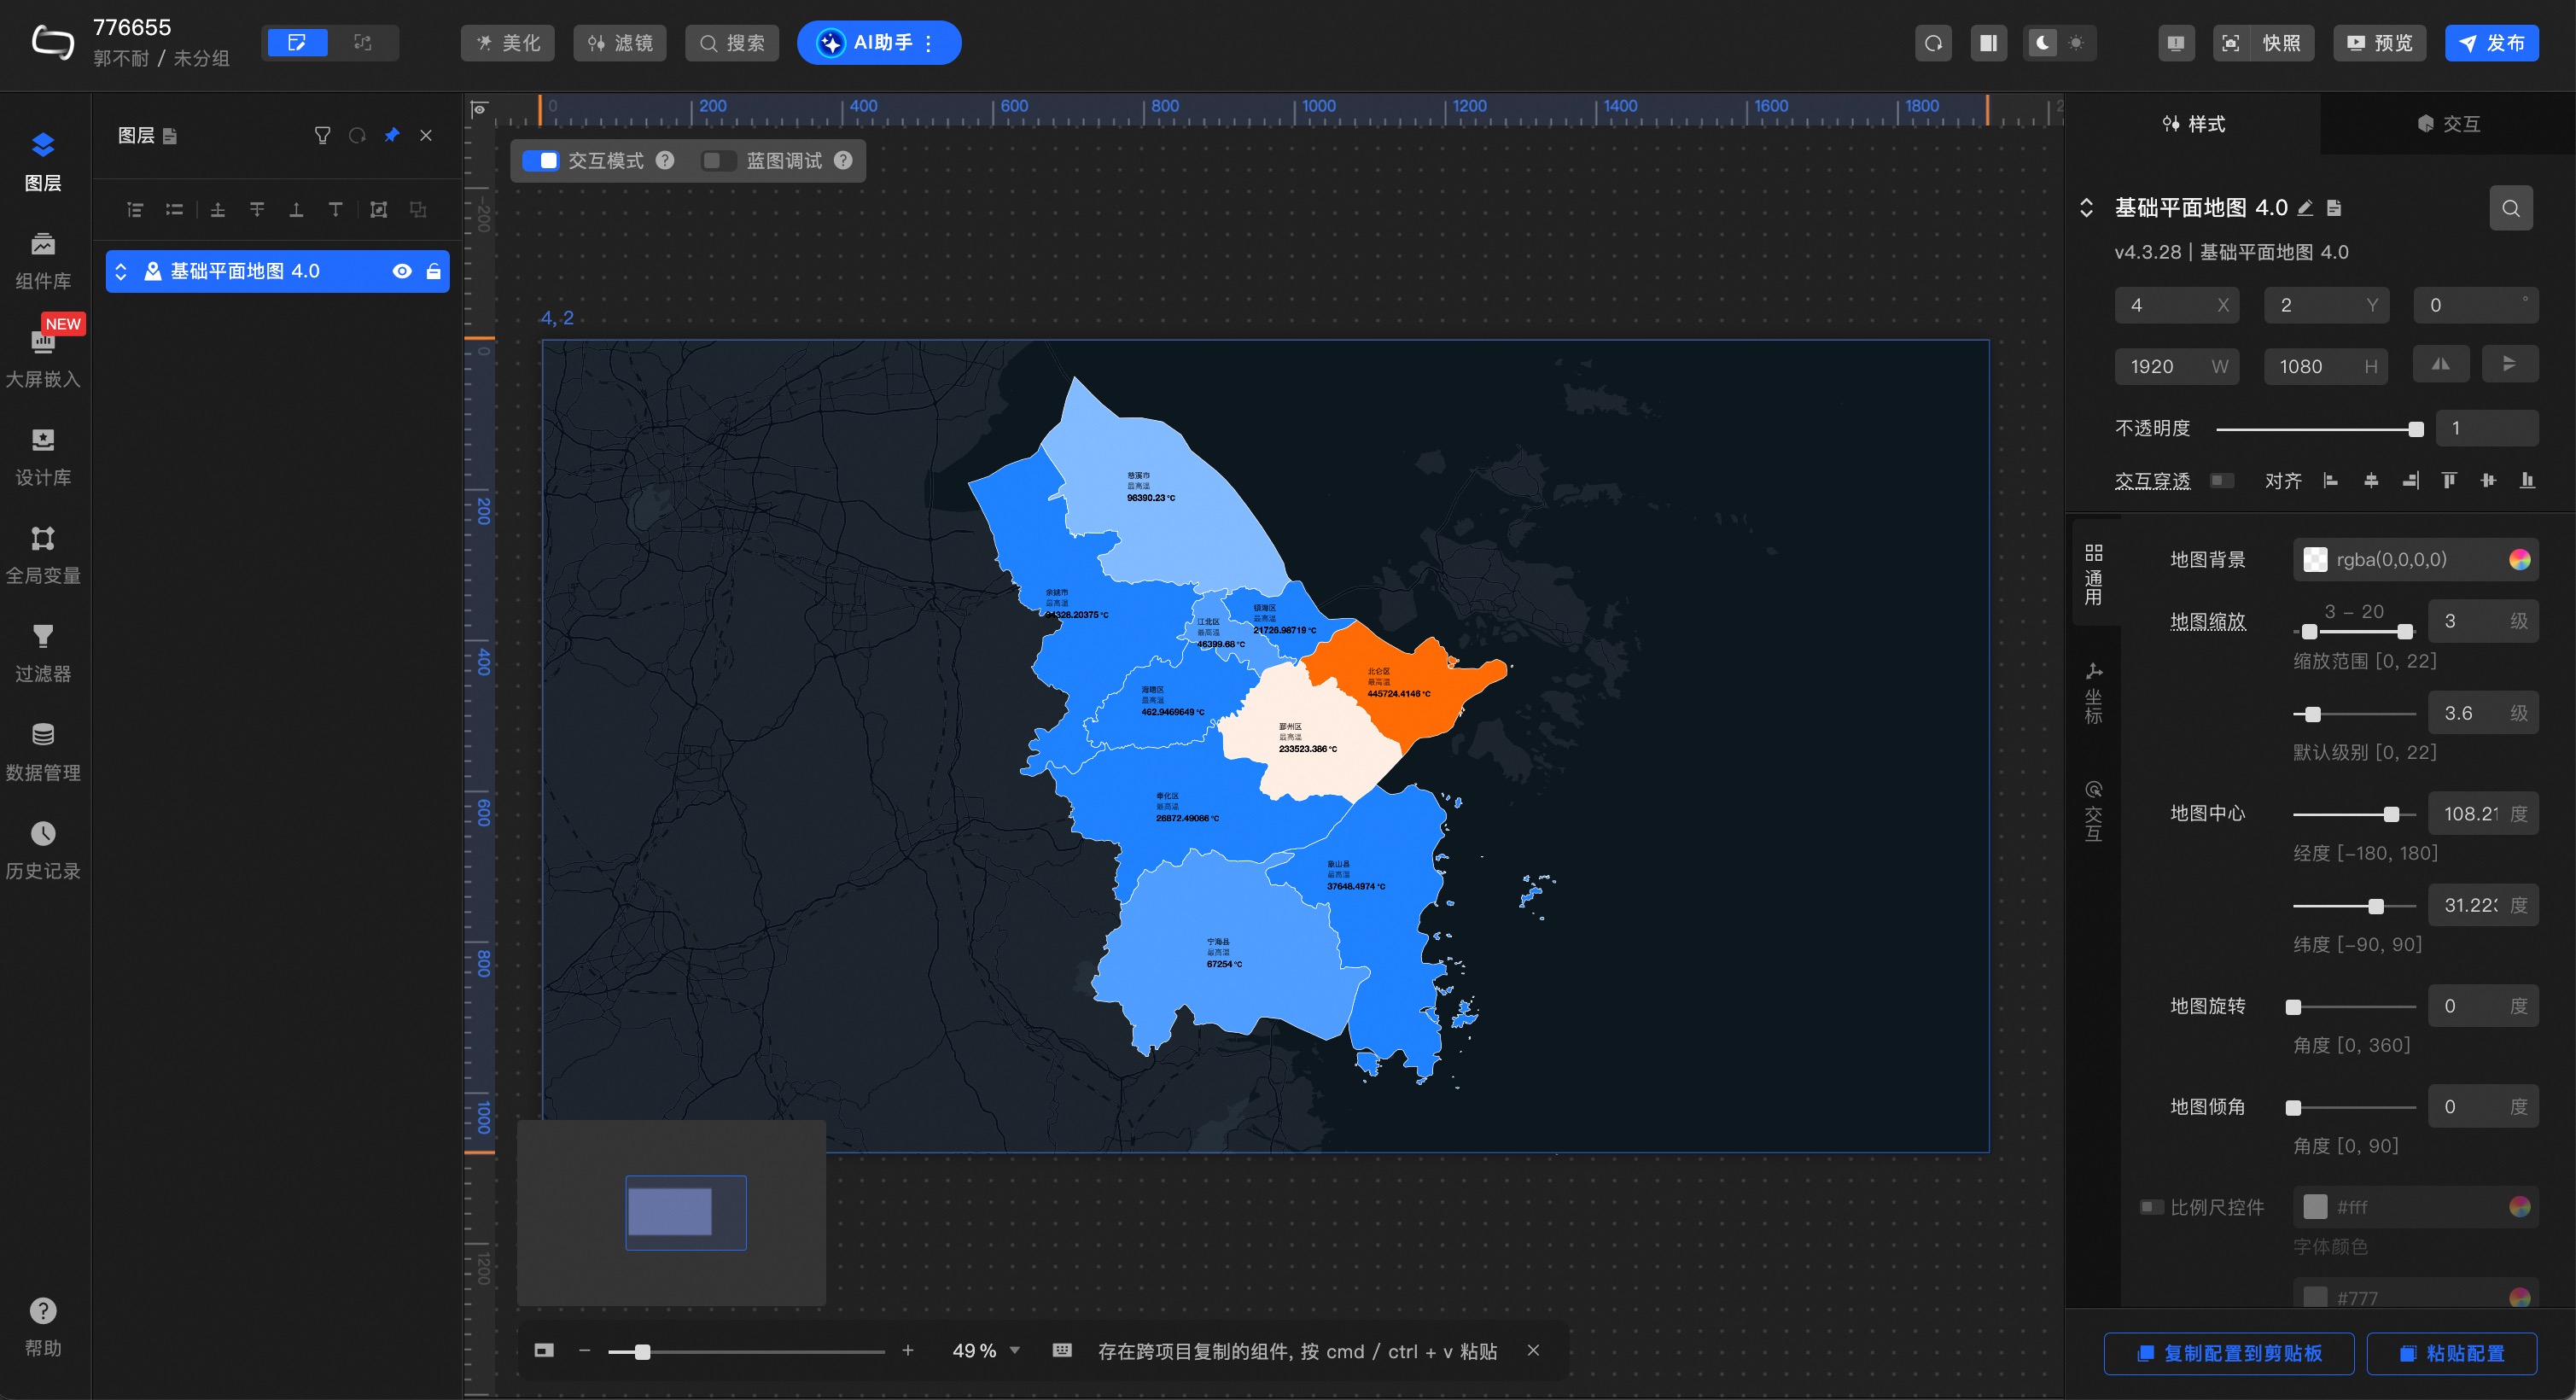This screenshot has width=2576, height=1400.
Task: Open the 组件库 component library sidebar
Action: pyautogui.click(x=42, y=259)
